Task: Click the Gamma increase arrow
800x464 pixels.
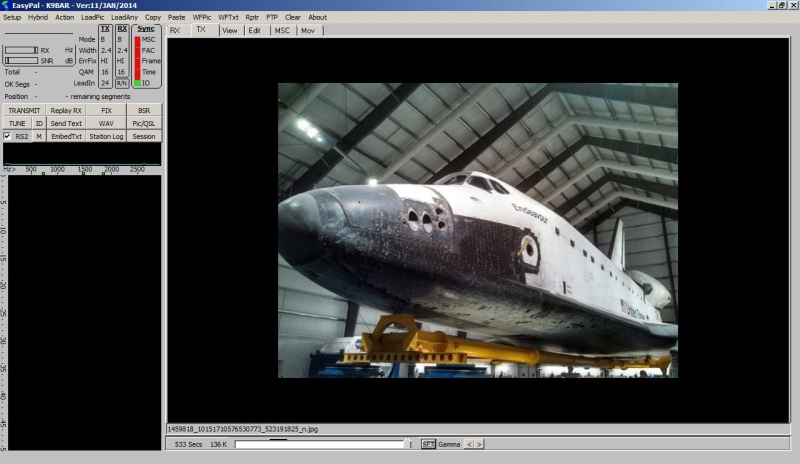Action: point(479,444)
